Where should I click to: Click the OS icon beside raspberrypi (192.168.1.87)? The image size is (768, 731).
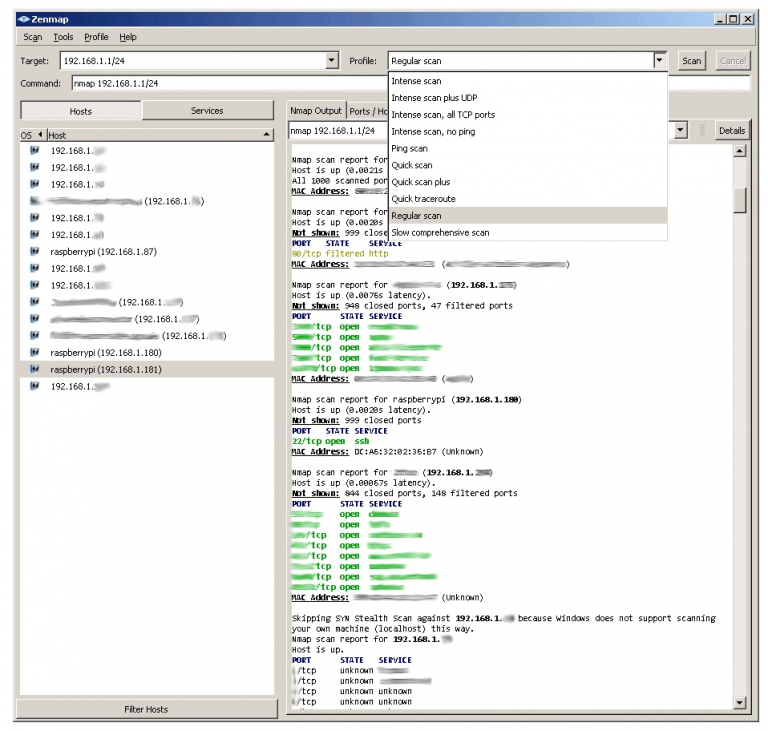34,251
